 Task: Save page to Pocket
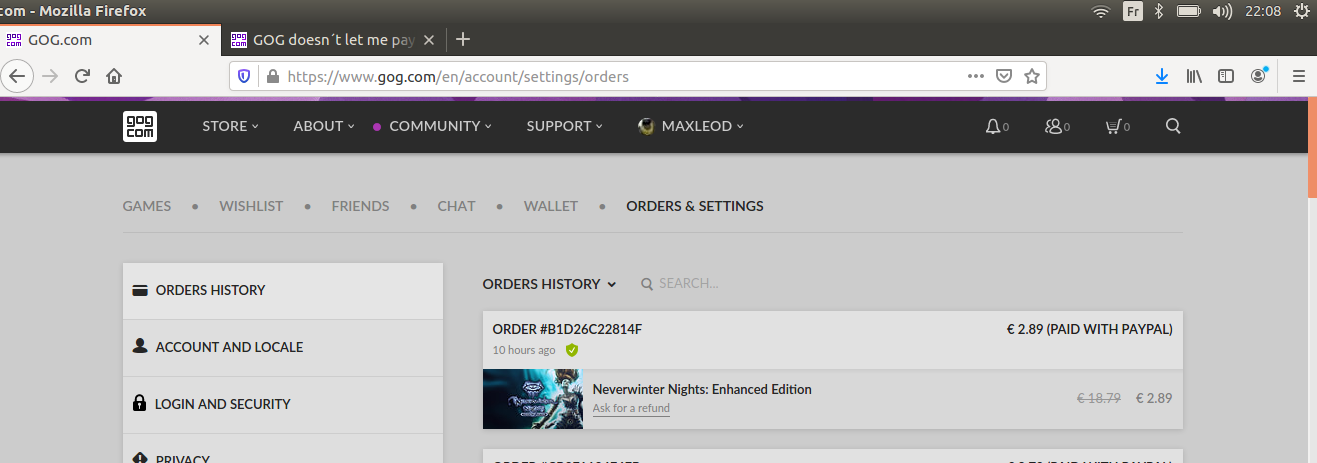(x=1005, y=76)
